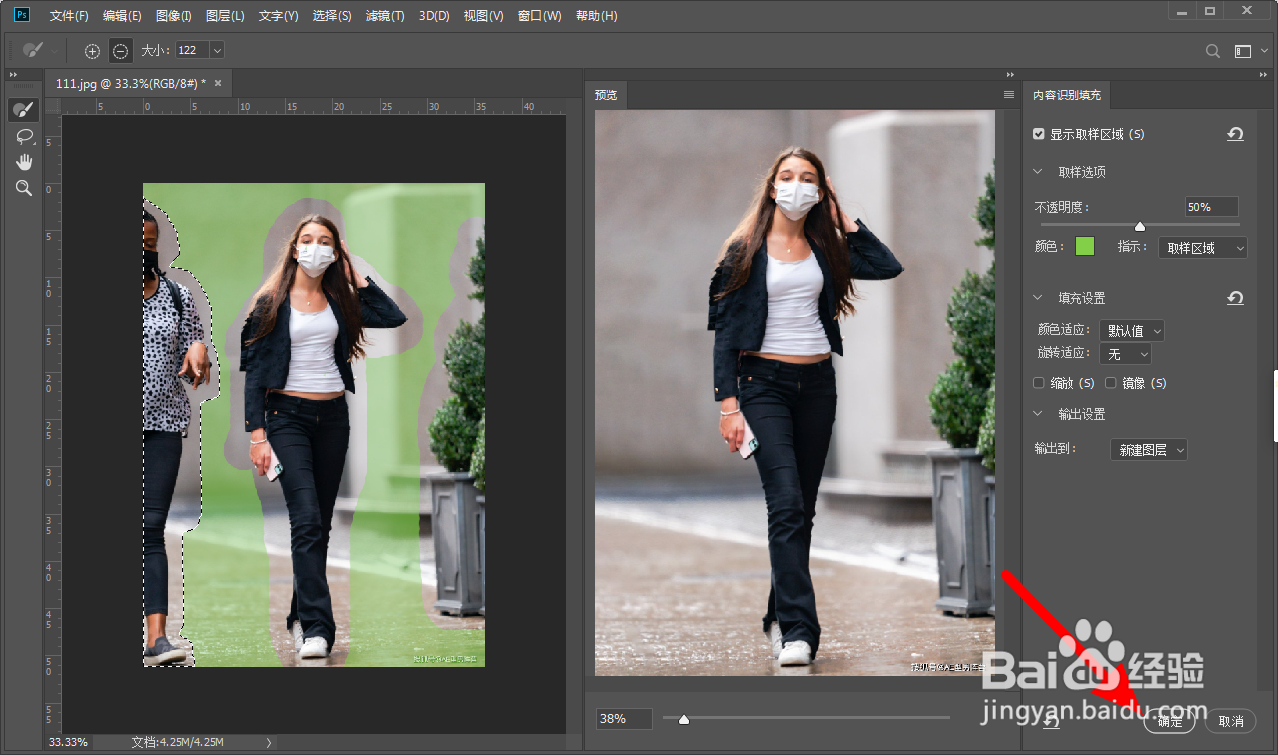Open the brush tool preset picker
Viewport: 1278px width, 755px height.
37,50
